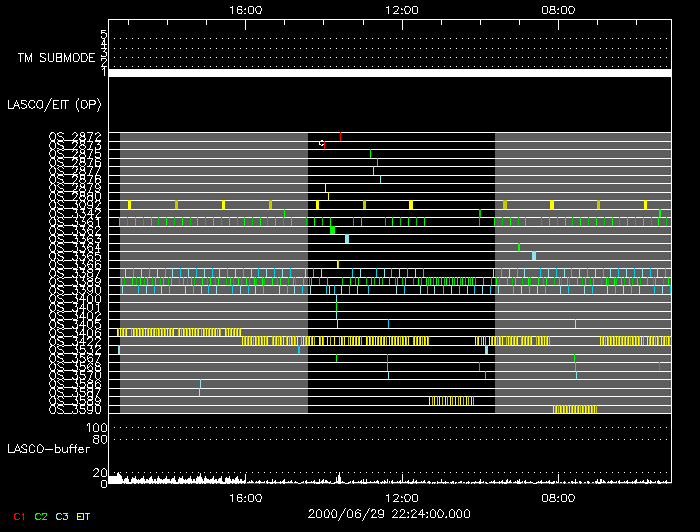Image resolution: width=700 pixels, height=532 pixels.
Task: Click the yellow EIT cluster in bottom row
Action: [575, 409]
